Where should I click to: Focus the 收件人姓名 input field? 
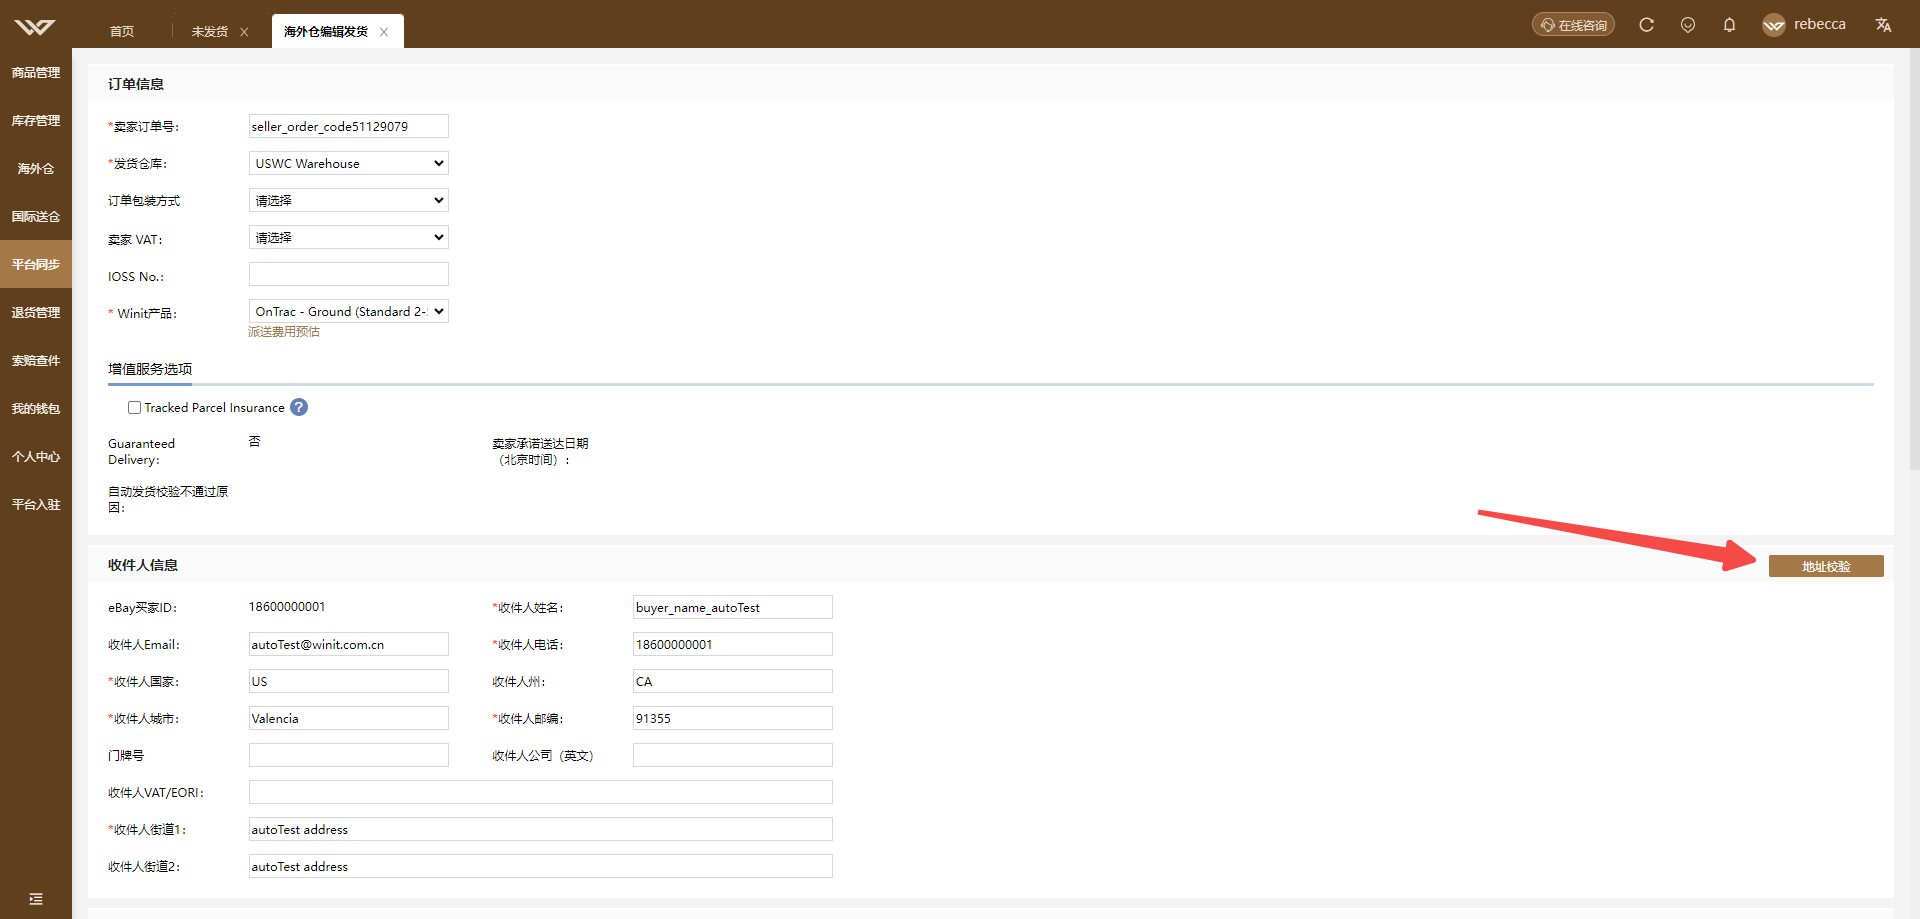[x=732, y=607]
